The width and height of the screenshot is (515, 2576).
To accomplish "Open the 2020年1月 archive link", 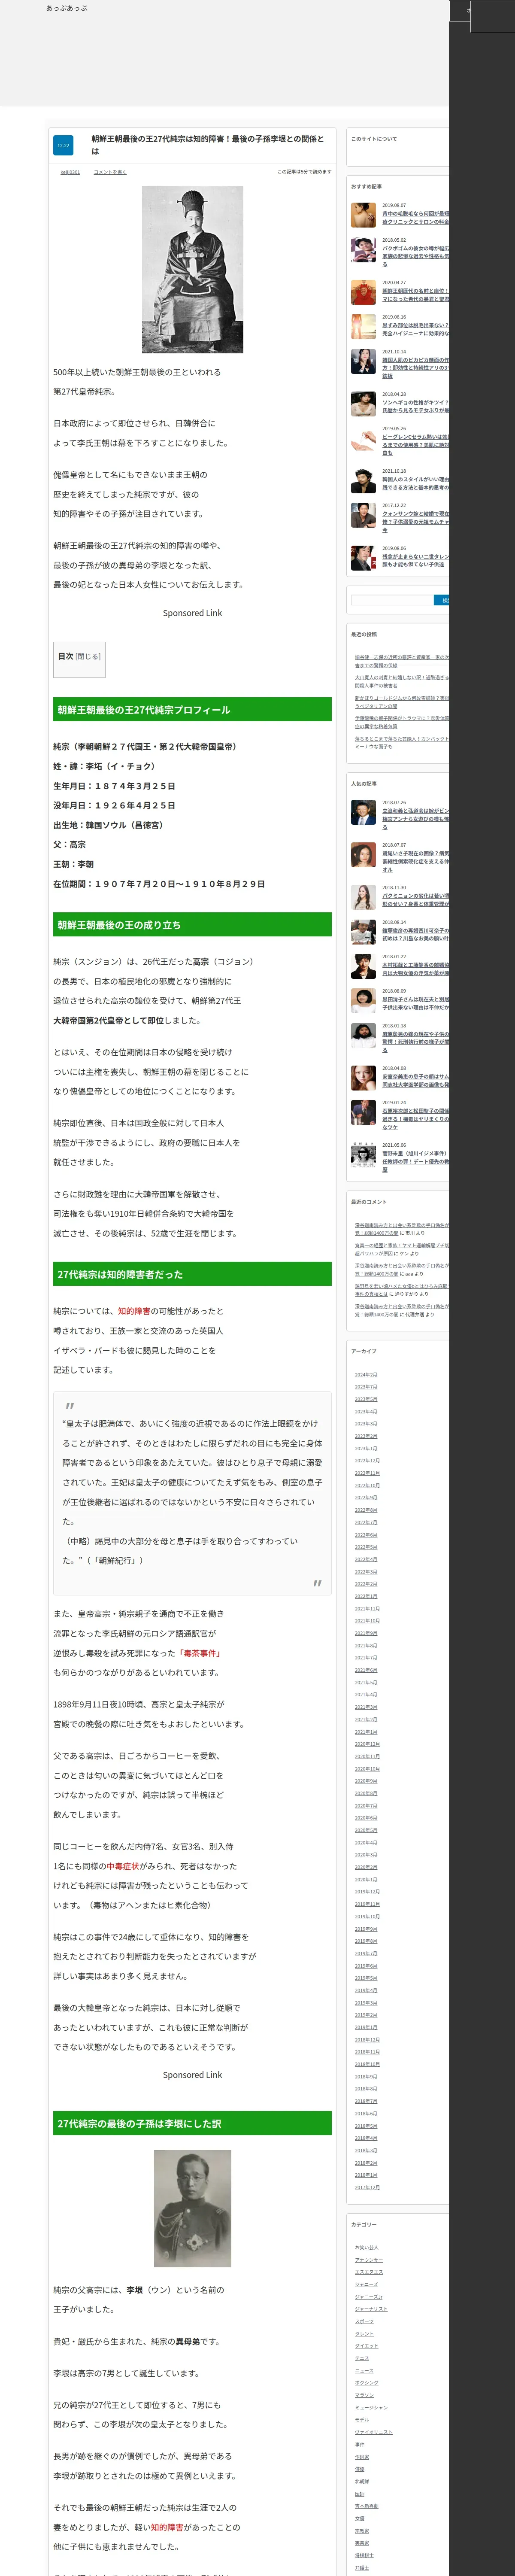I will (x=366, y=1879).
